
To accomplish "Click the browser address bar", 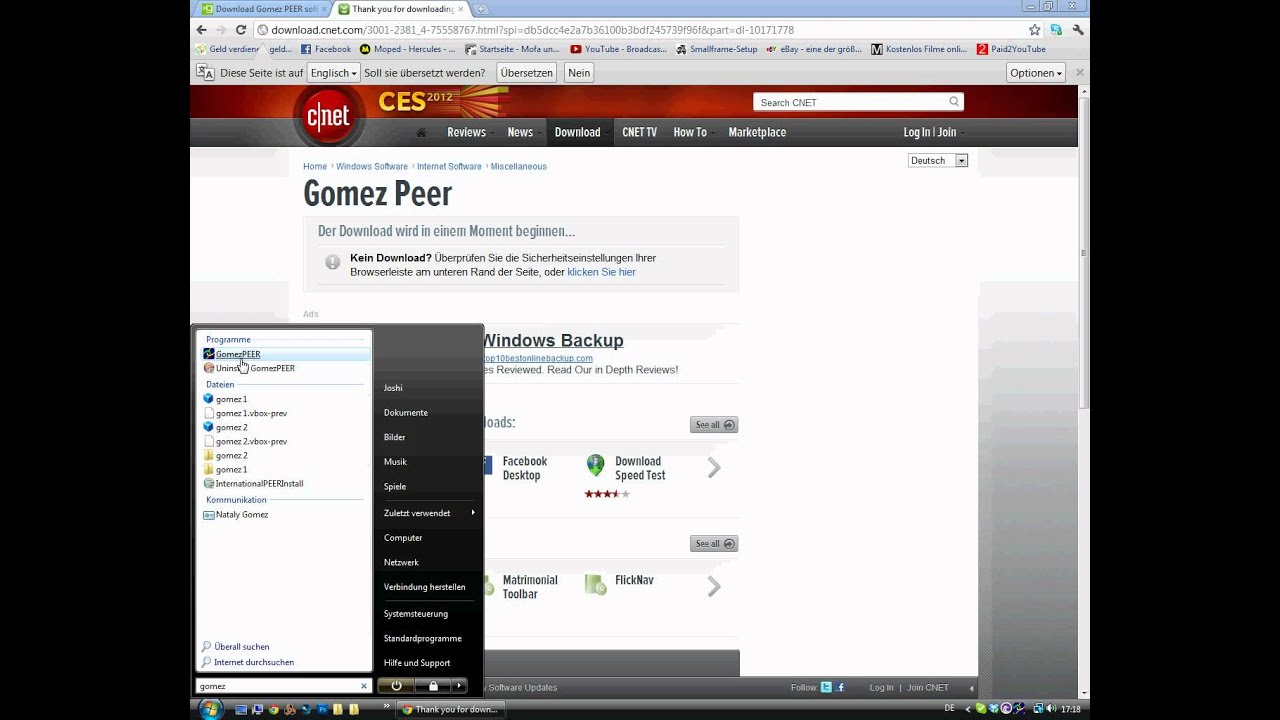I will click(640, 30).
